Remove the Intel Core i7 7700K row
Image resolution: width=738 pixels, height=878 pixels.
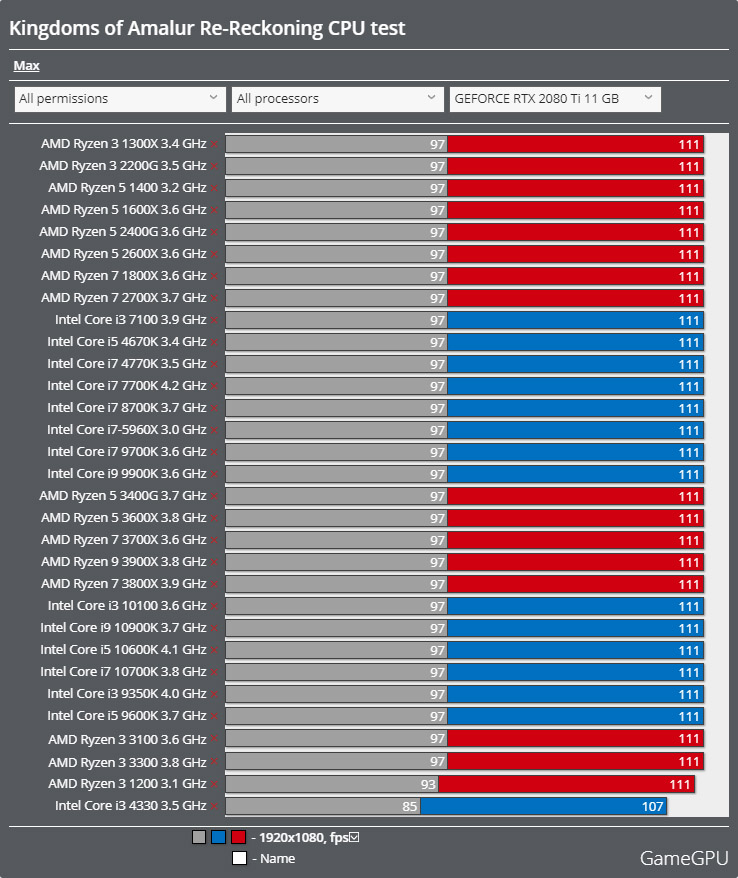(x=214, y=386)
